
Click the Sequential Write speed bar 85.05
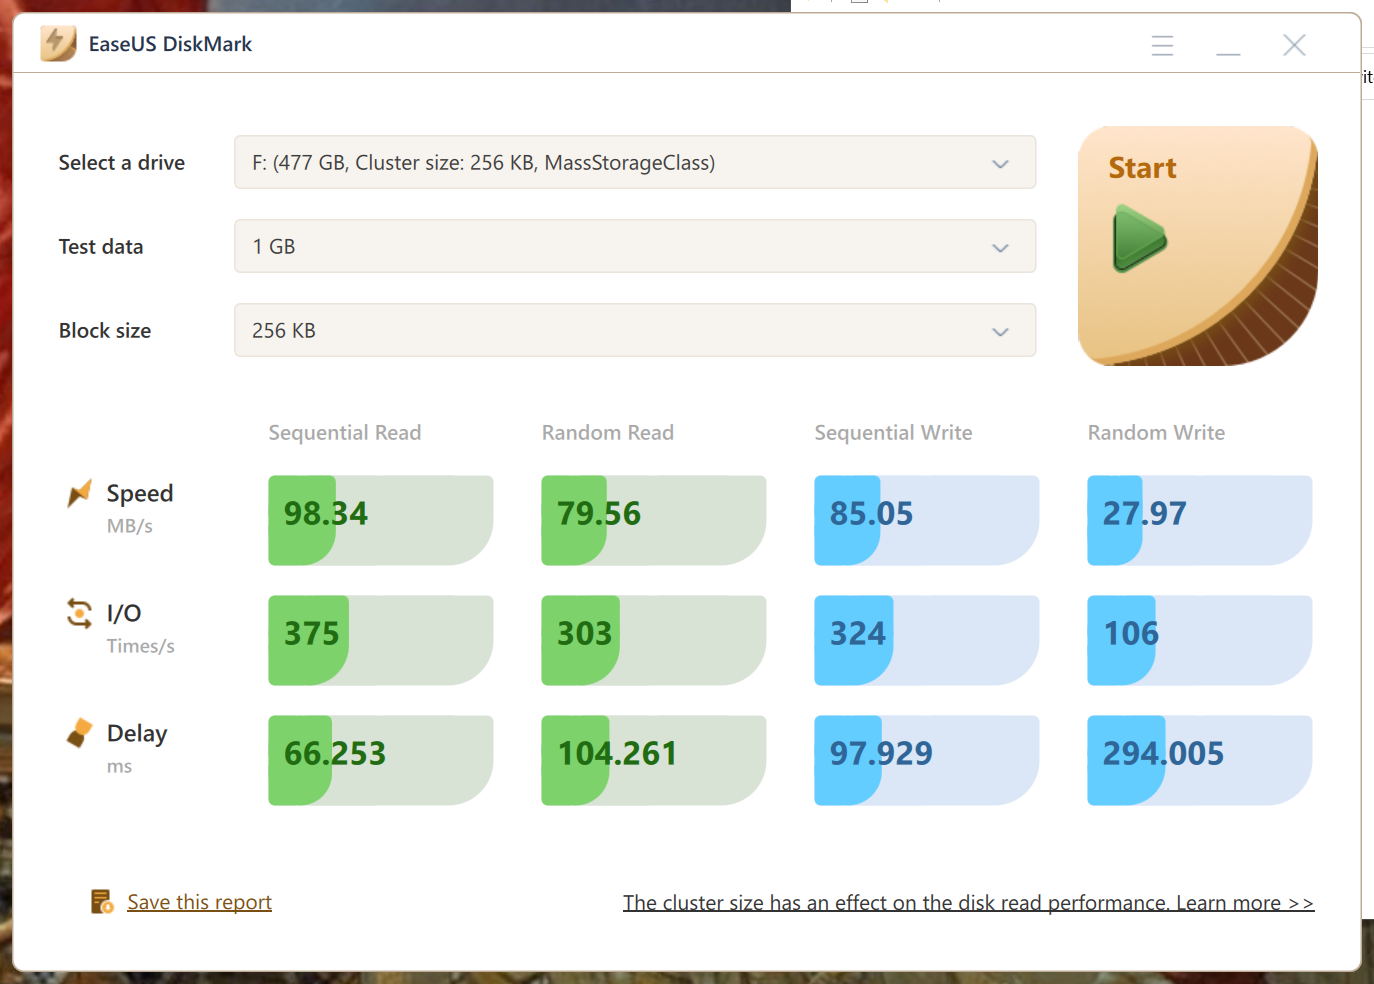click(927, 520)
